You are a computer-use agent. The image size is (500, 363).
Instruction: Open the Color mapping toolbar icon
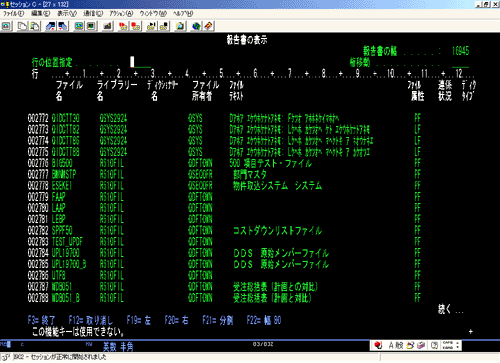click(91, 26)
